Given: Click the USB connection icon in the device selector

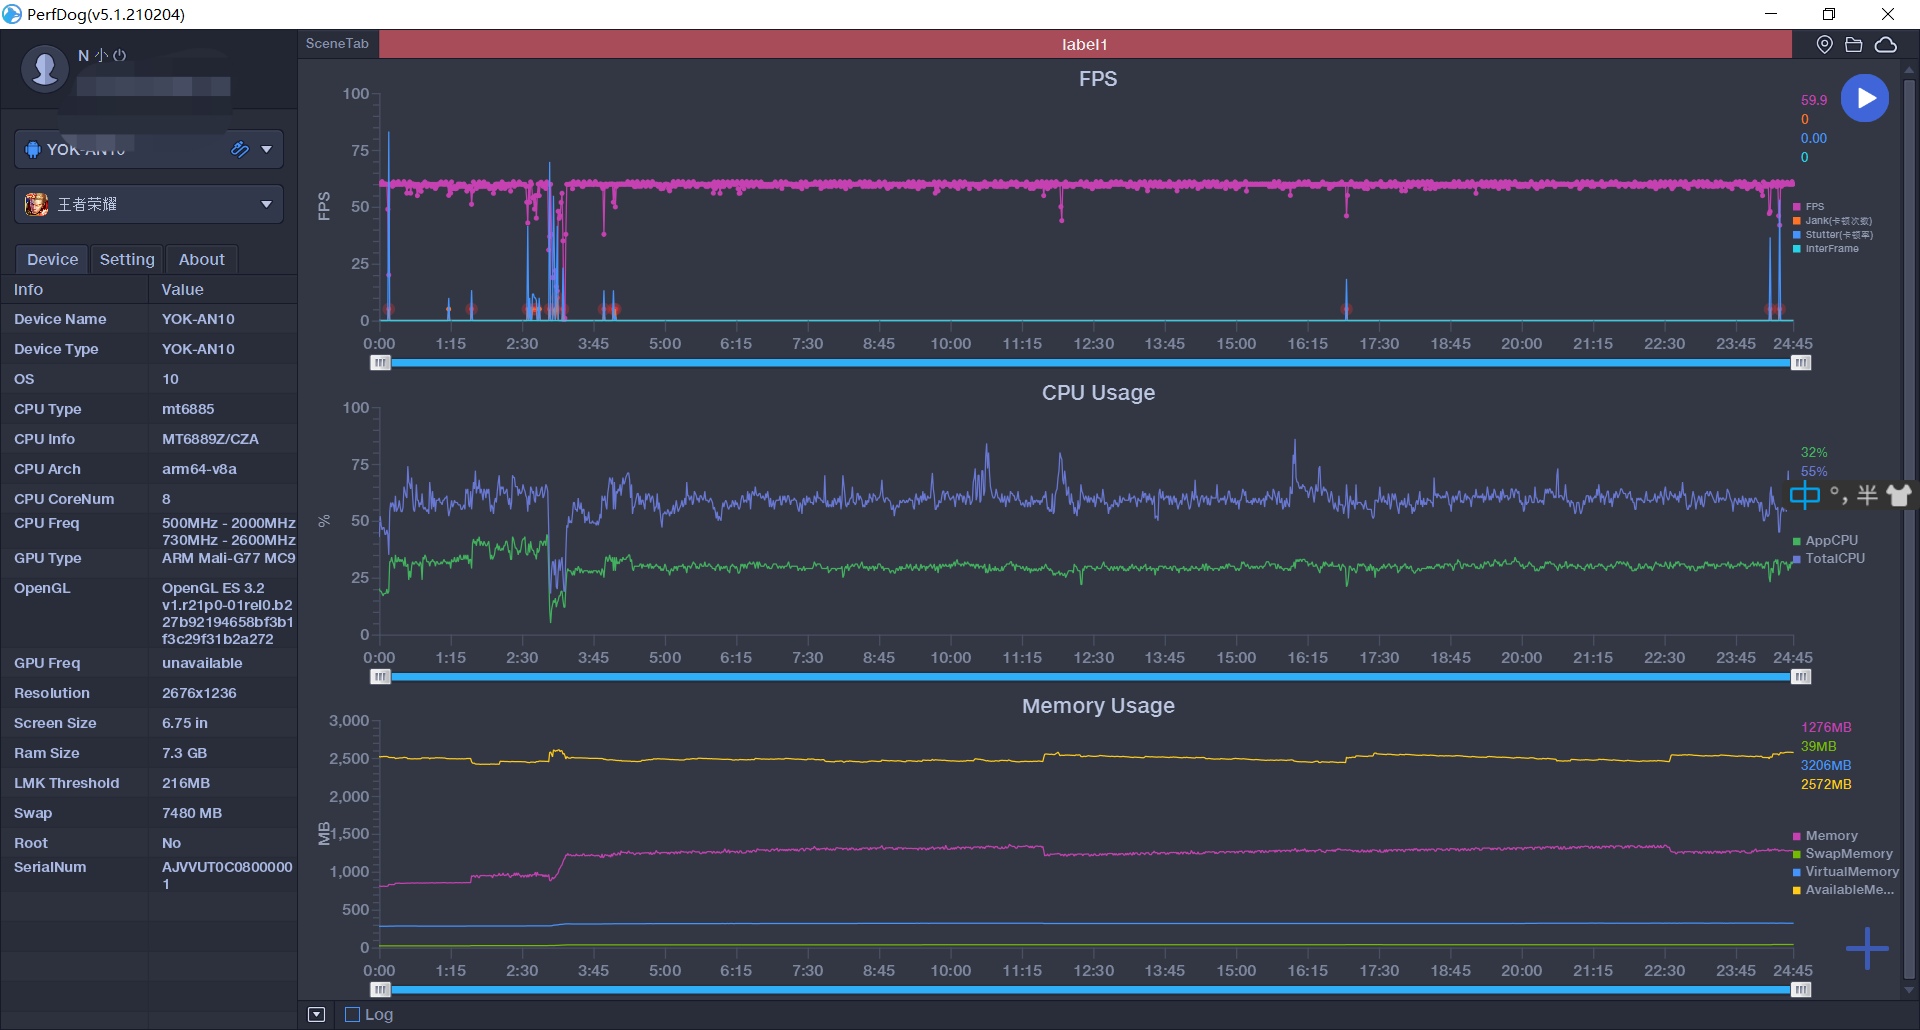Looking at the screenshot, I should coord(240,149).
